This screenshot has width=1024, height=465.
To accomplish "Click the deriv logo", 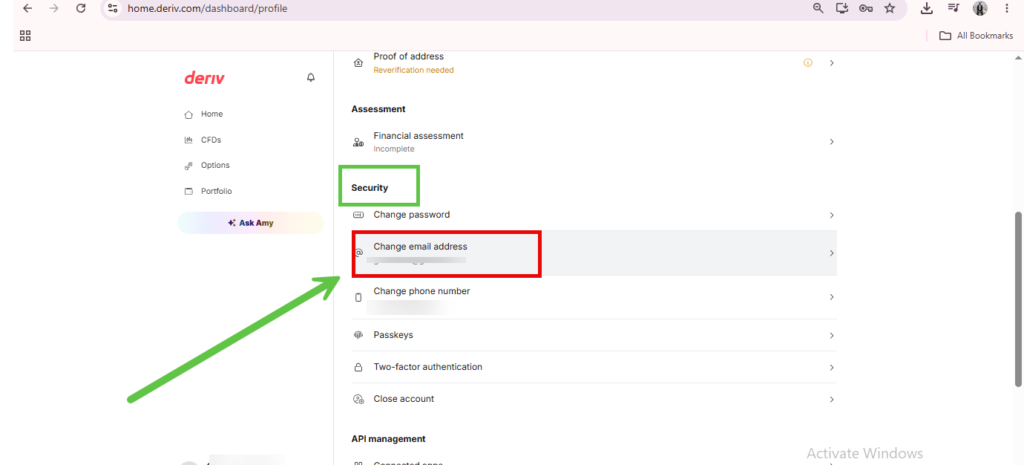I will [204, 78].
